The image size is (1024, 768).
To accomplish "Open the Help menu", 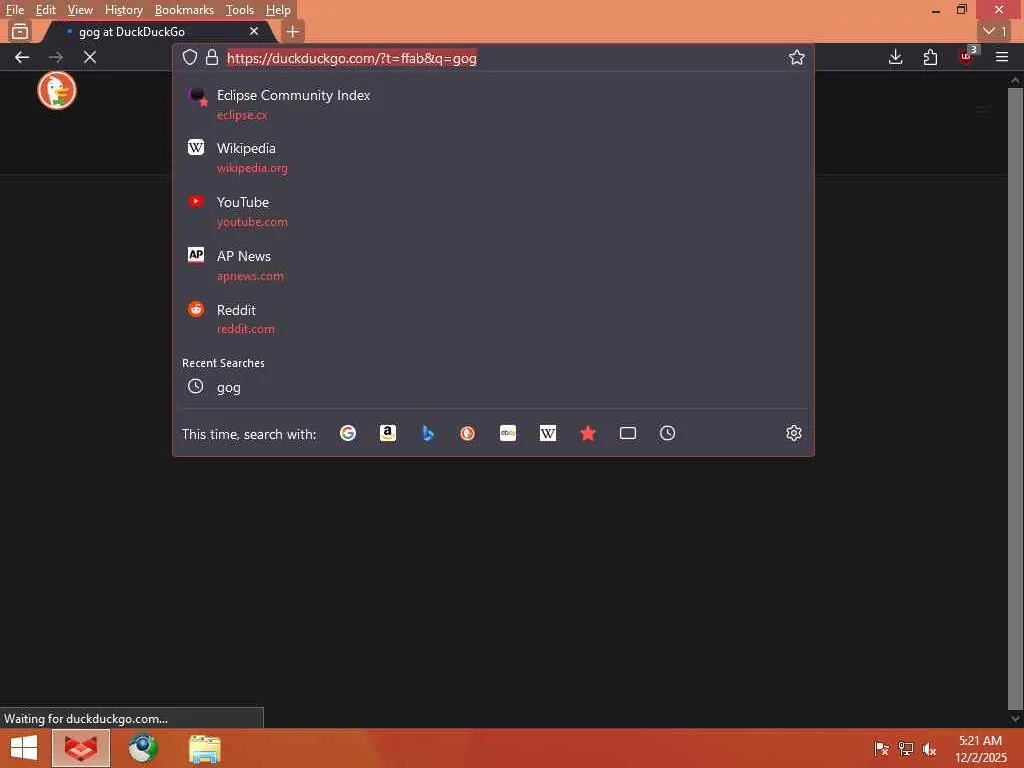I will (278, 10).
